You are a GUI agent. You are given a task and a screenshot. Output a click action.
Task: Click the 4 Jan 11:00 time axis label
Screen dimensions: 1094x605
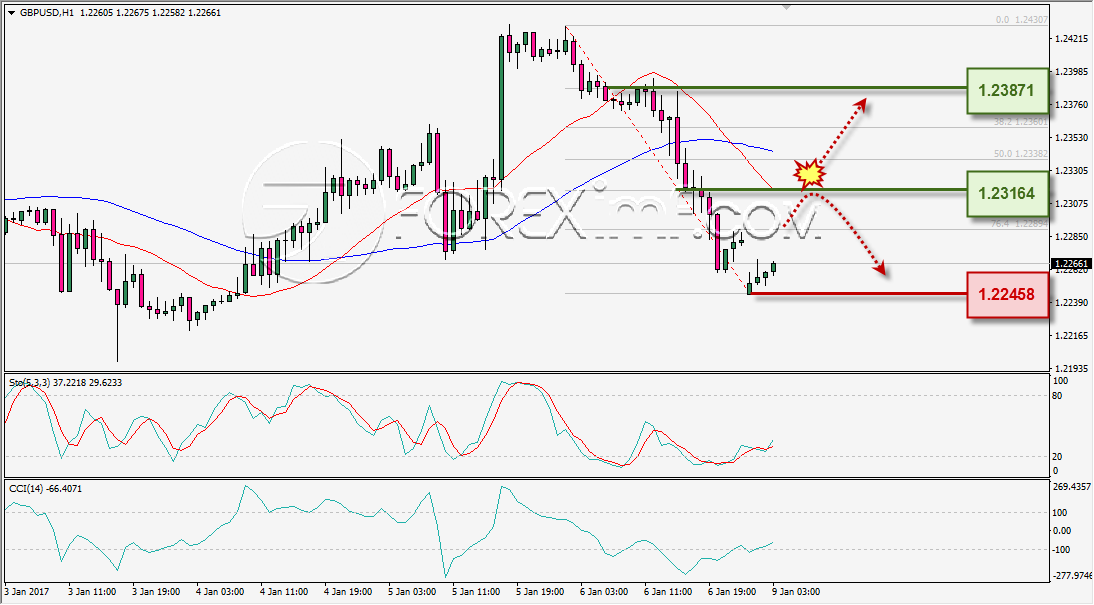(x=285, y=592)
